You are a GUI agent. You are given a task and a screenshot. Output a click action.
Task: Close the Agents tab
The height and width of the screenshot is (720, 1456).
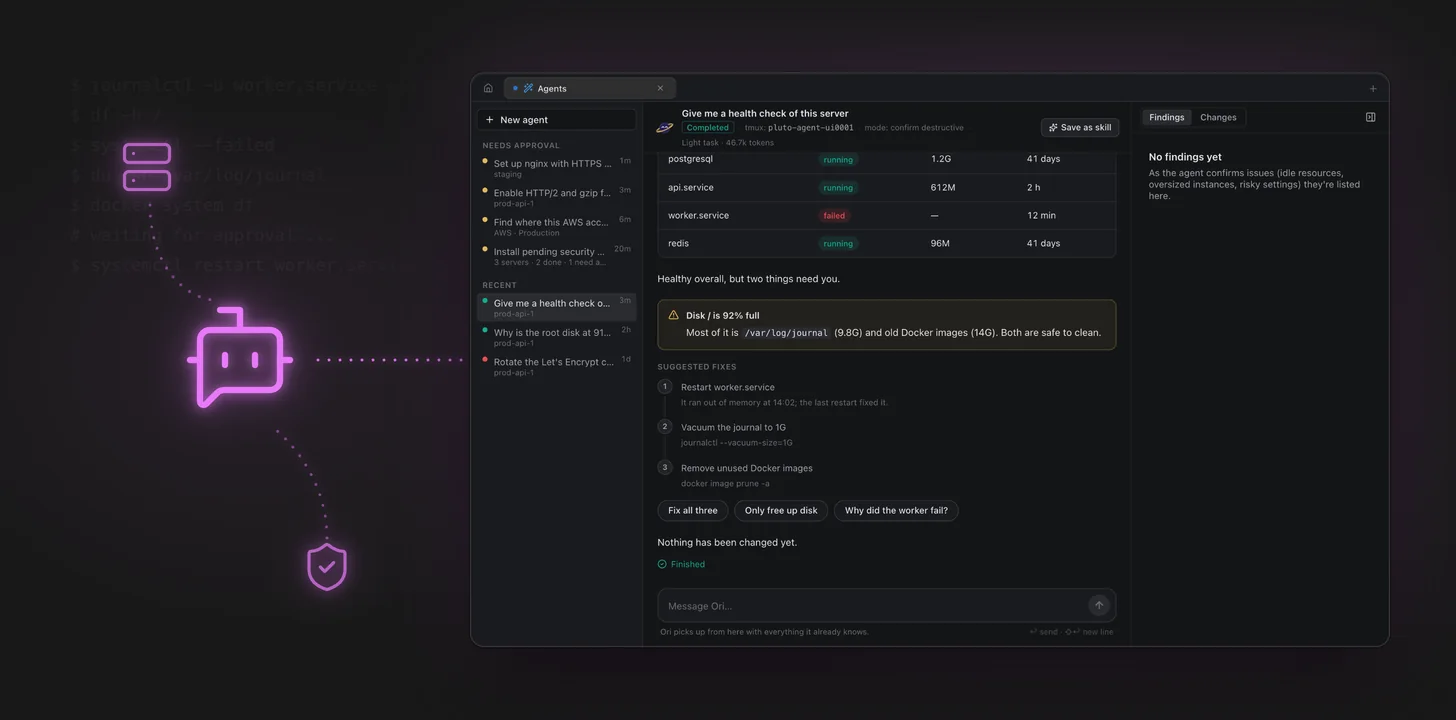click(660, 88)
